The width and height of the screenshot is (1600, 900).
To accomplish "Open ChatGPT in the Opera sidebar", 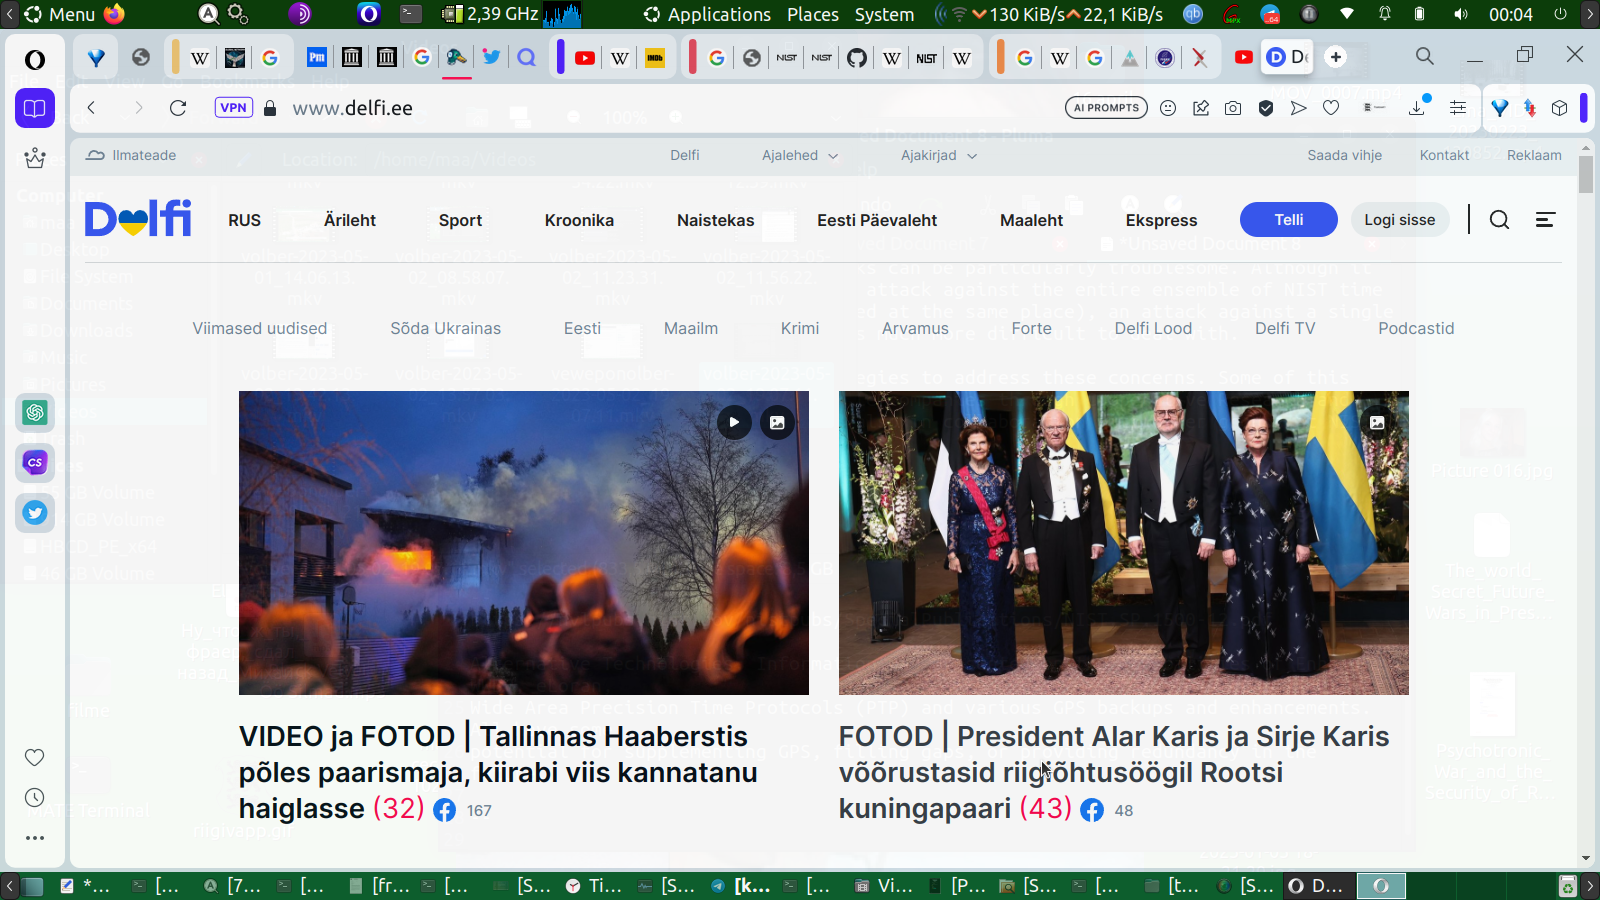I will (x=35, y=412).
